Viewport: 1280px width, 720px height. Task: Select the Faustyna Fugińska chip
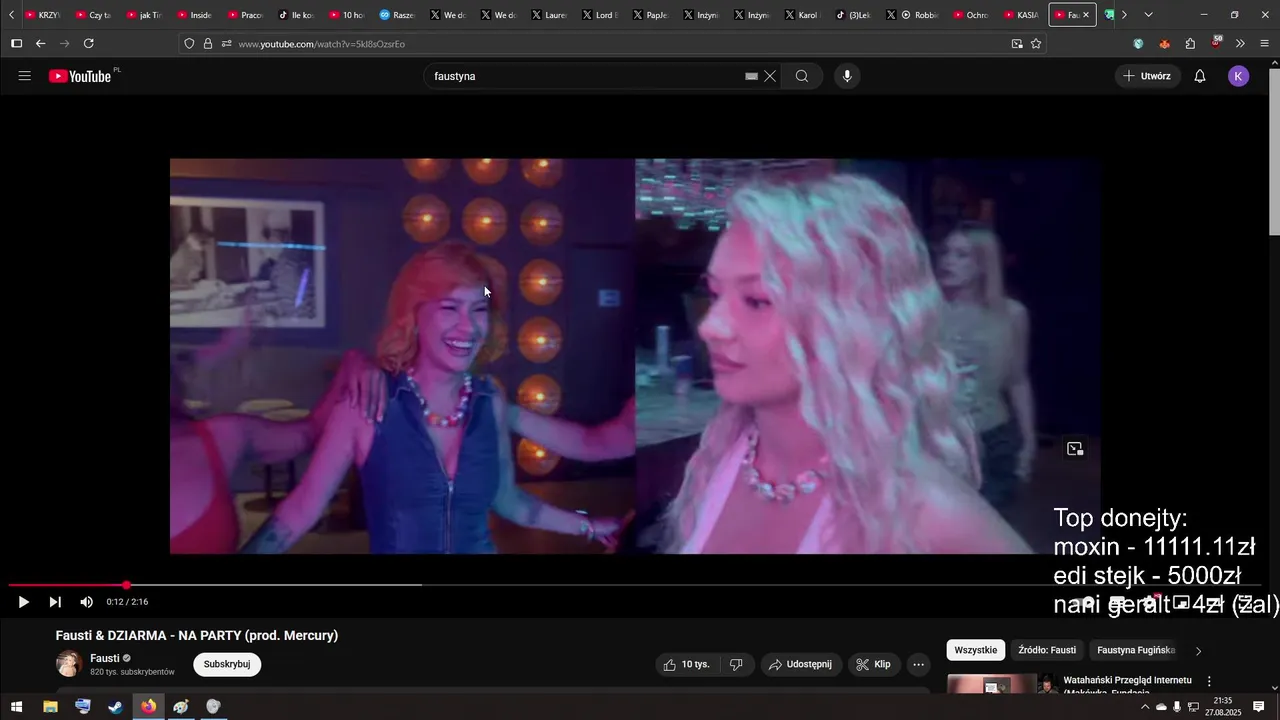(1136, 650)
